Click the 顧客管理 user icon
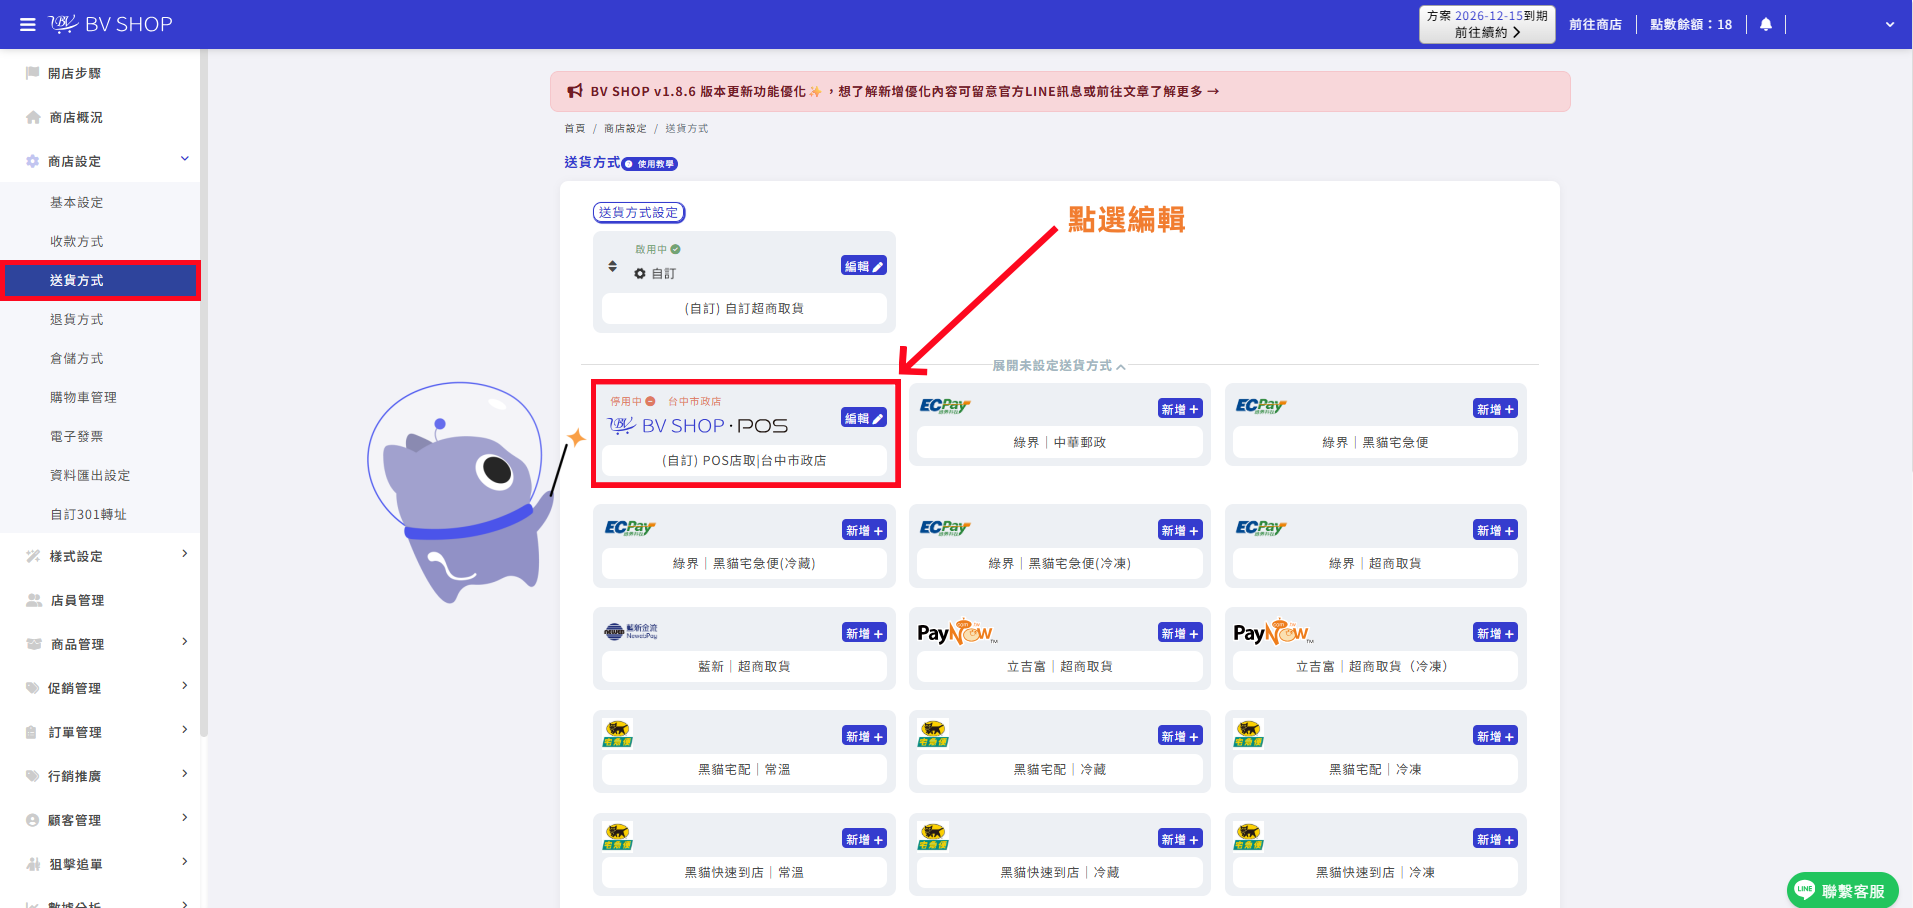 coord(33,820)
